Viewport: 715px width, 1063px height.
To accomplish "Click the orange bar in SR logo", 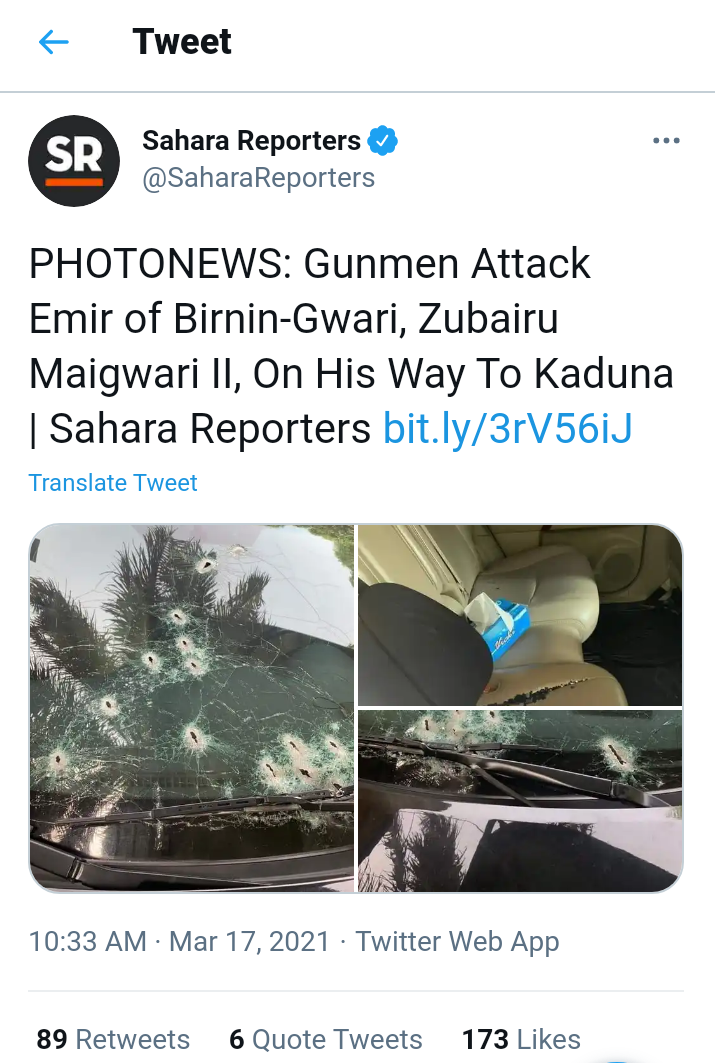I will 74,182.
